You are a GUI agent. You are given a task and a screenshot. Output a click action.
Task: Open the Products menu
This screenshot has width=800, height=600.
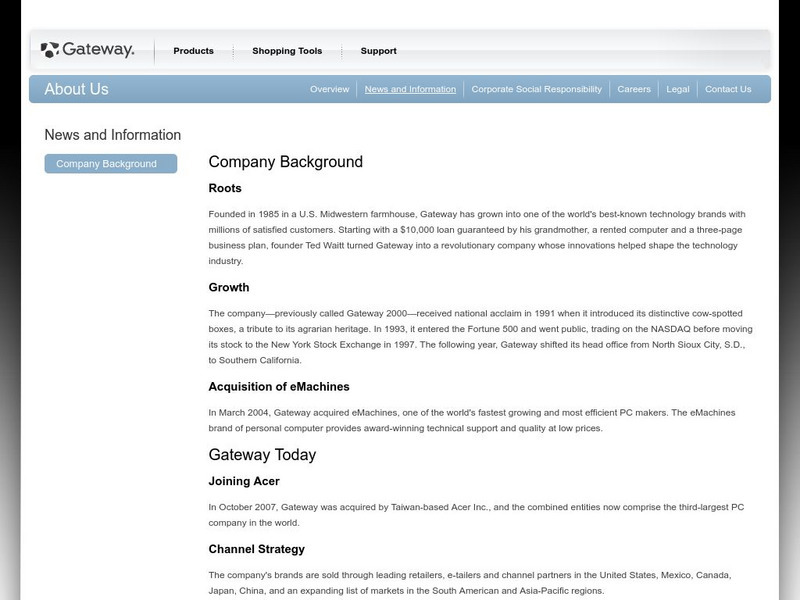[x=193, y=51]
